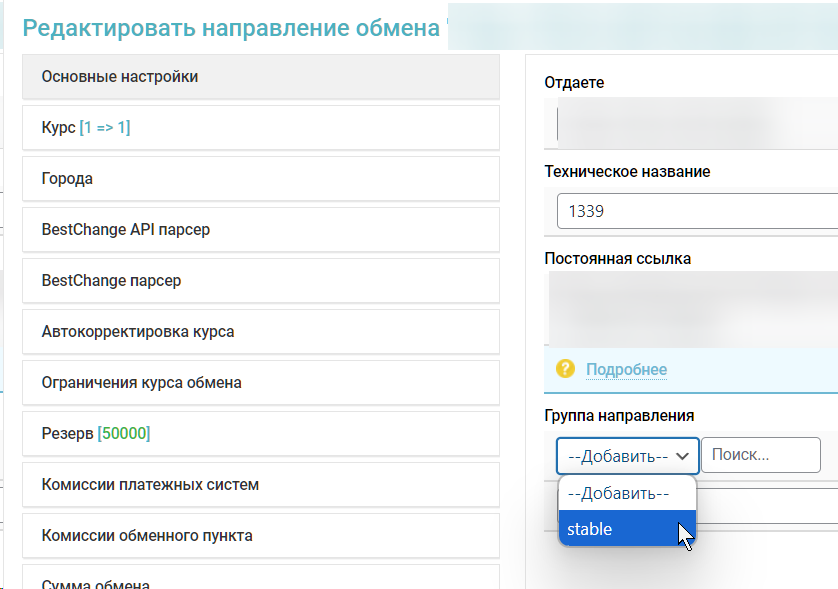The image size is (838, 589).
Task: Go to the BestChange парсер tab
Action: tap(260, 281)
